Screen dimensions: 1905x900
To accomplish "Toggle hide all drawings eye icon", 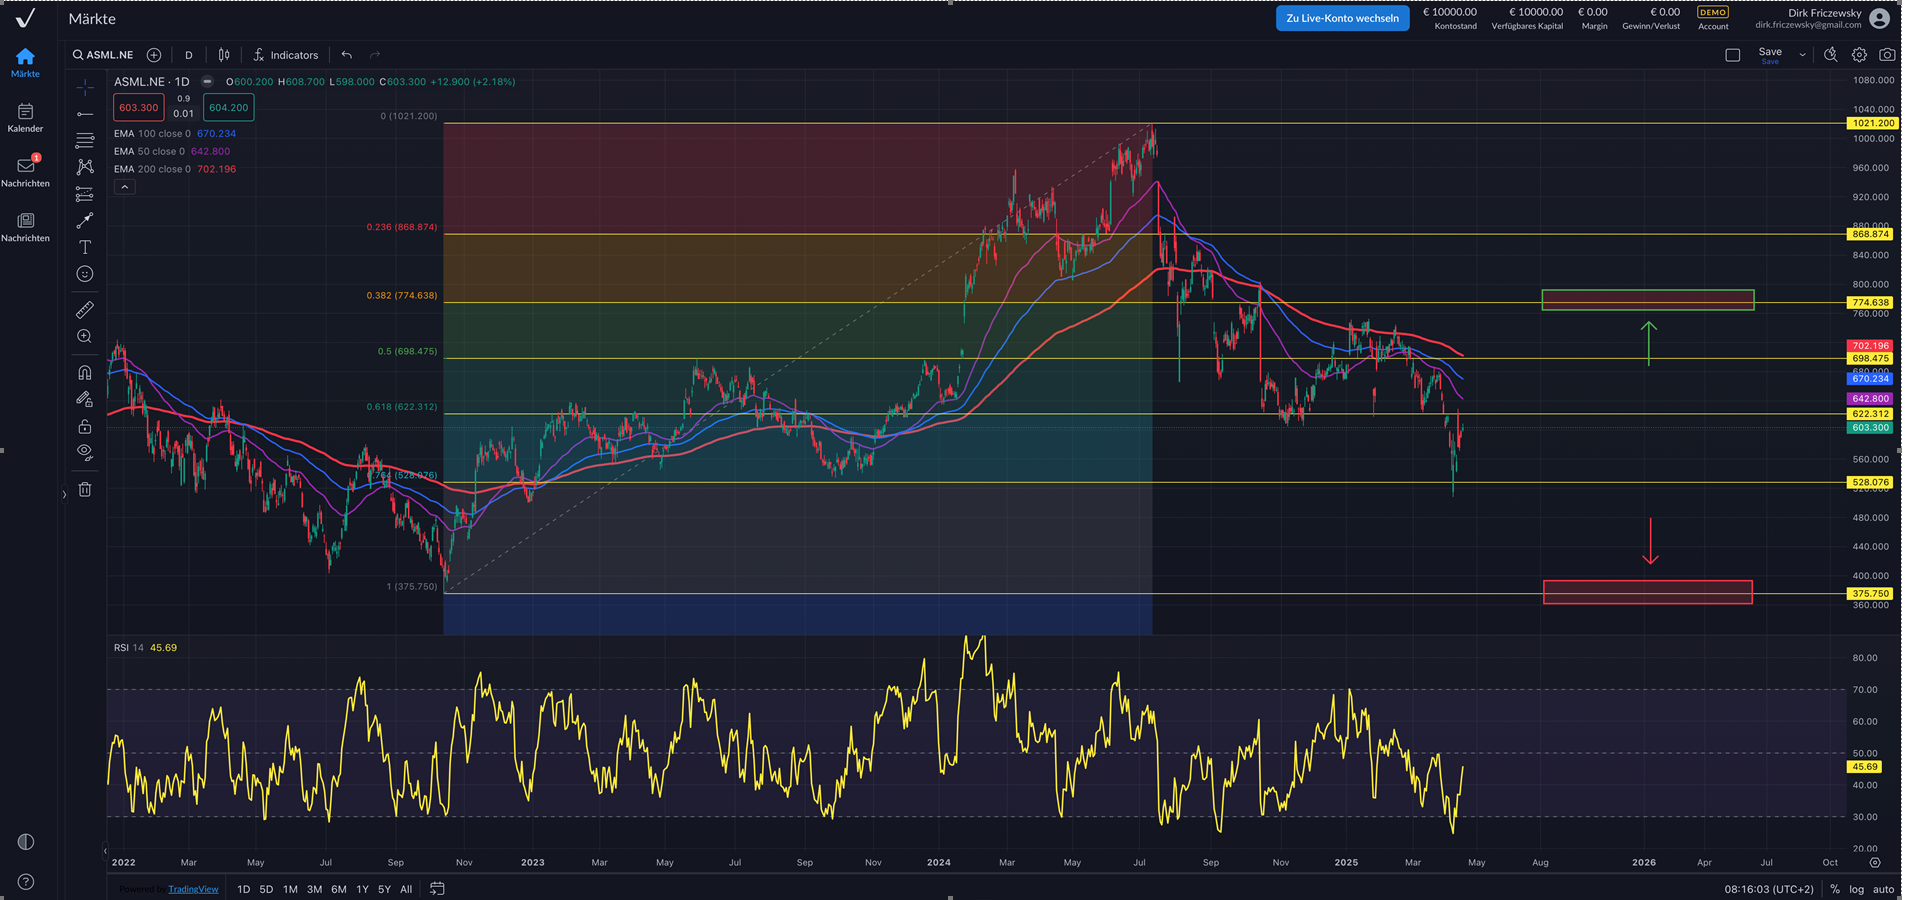I will tap(85, 452).
